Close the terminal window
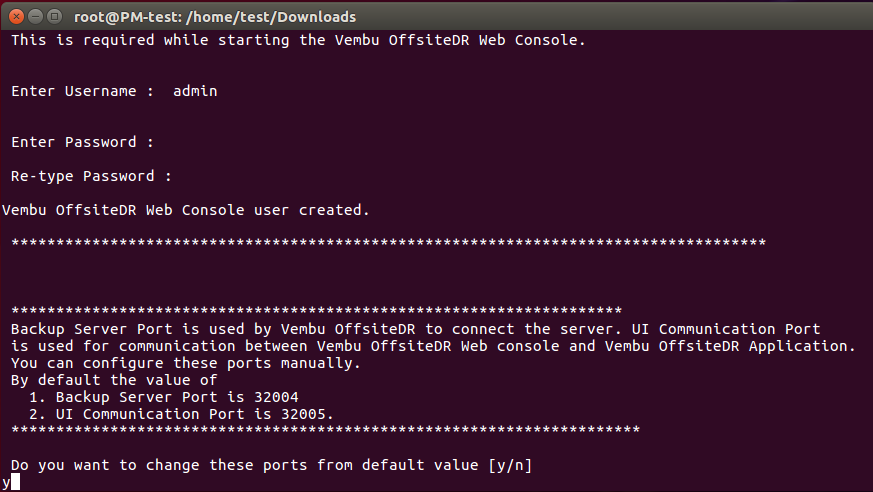Image resolution: width=873 pixels, height=492 pixels. coord(17,17)
